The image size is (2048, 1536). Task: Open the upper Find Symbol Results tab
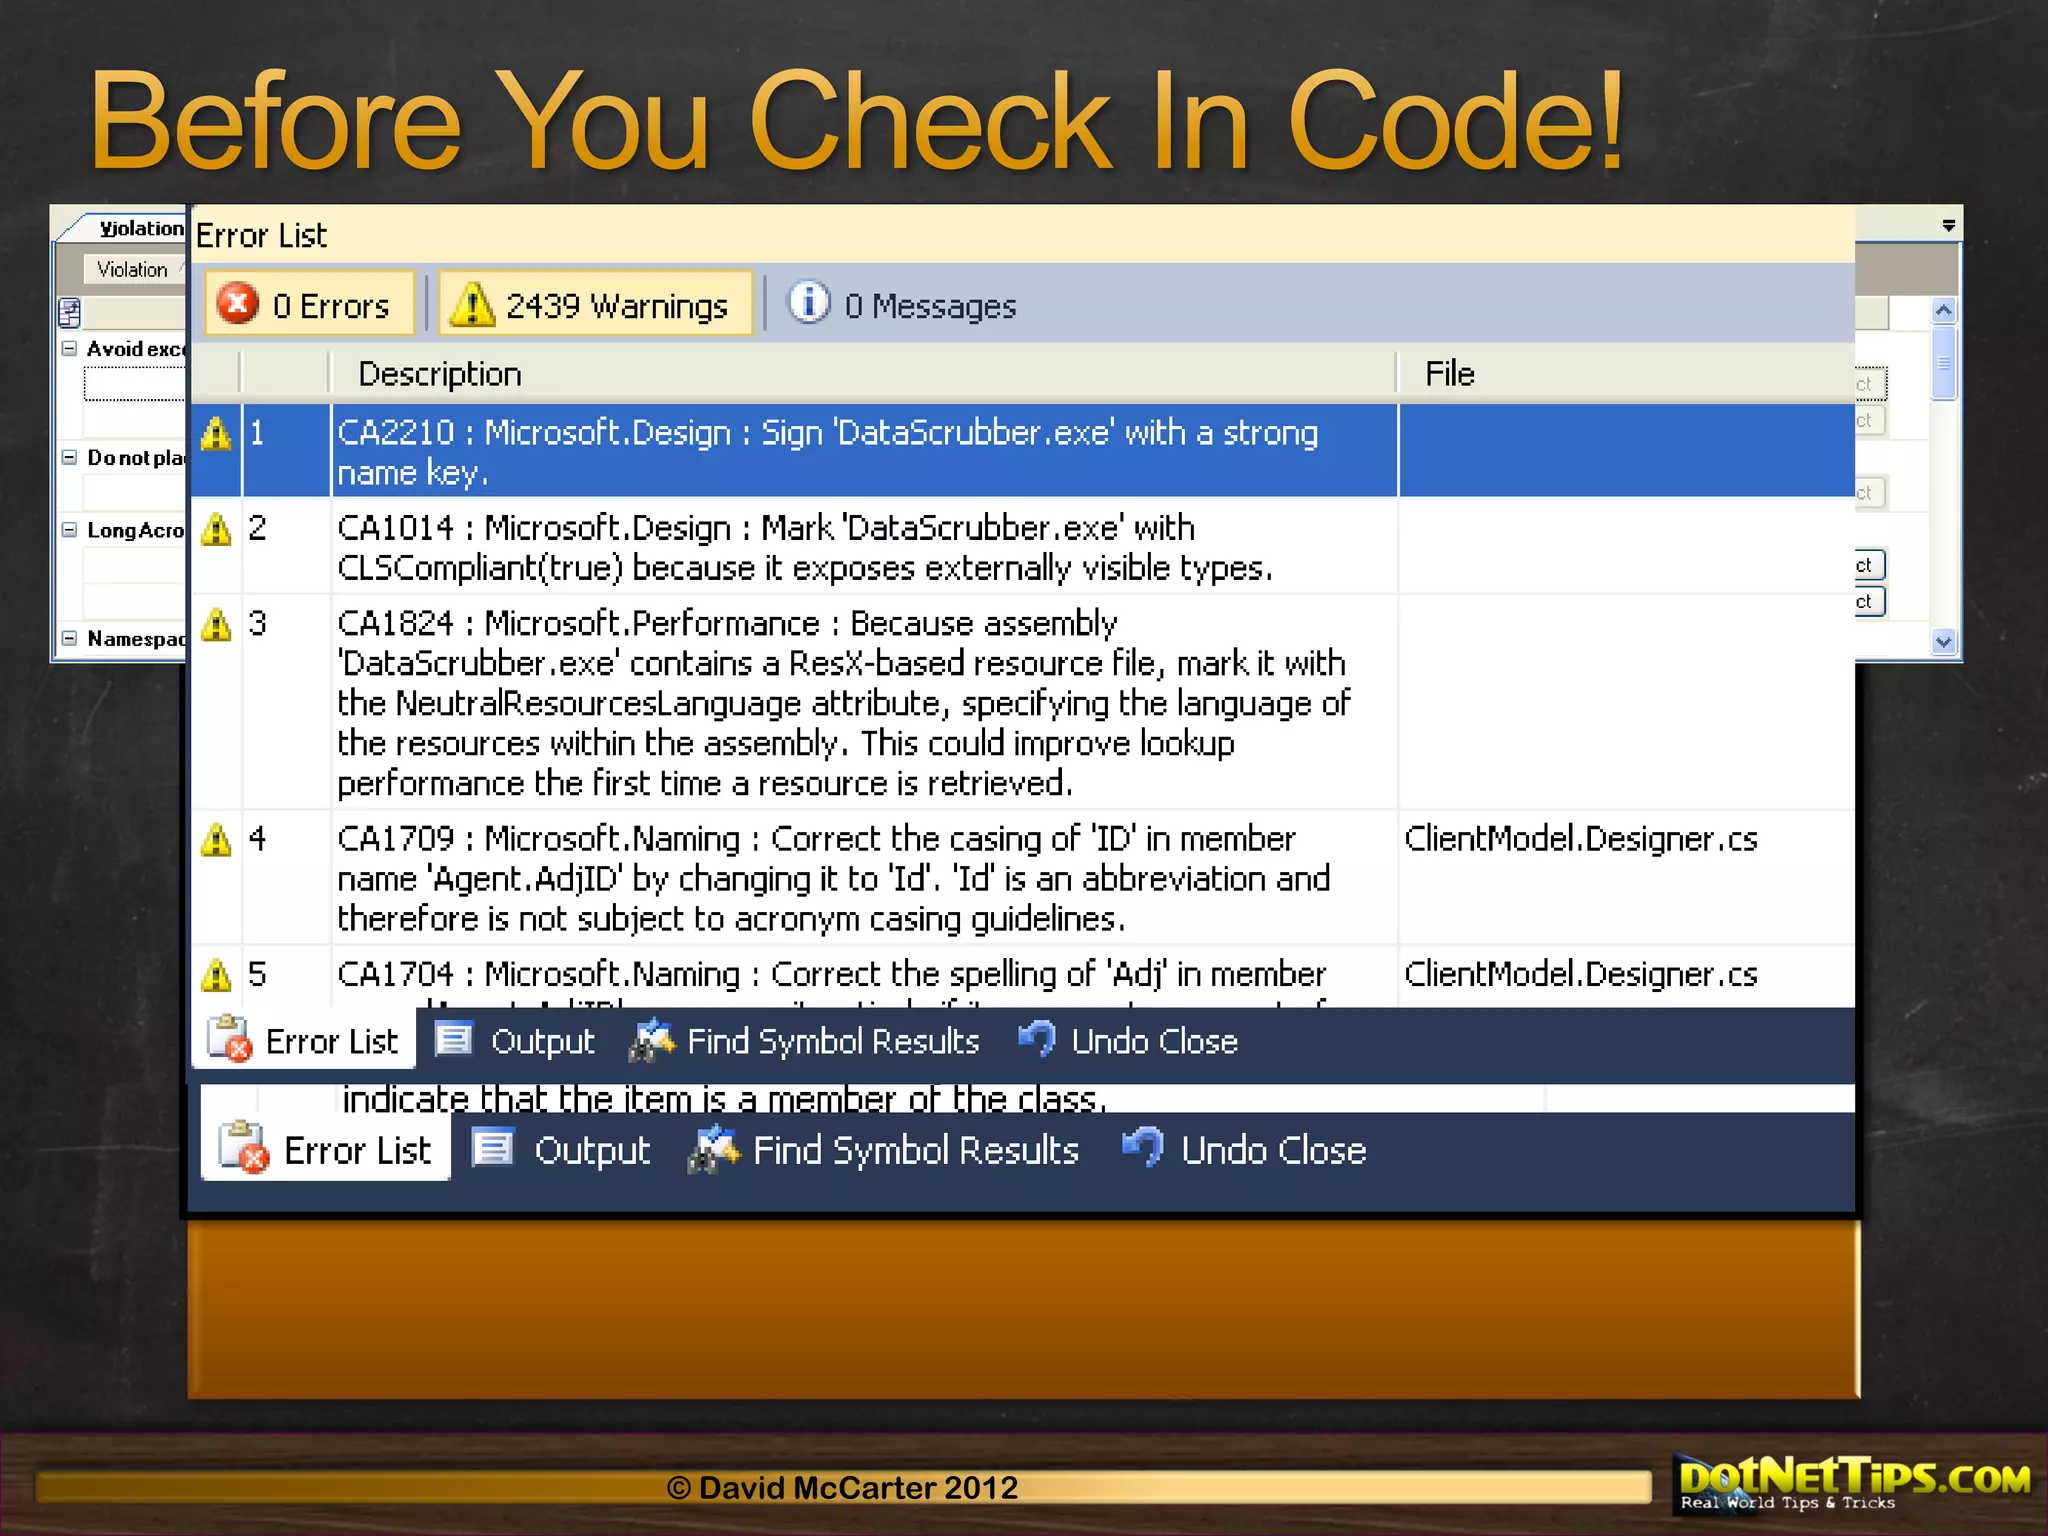tap(805, 1040)
